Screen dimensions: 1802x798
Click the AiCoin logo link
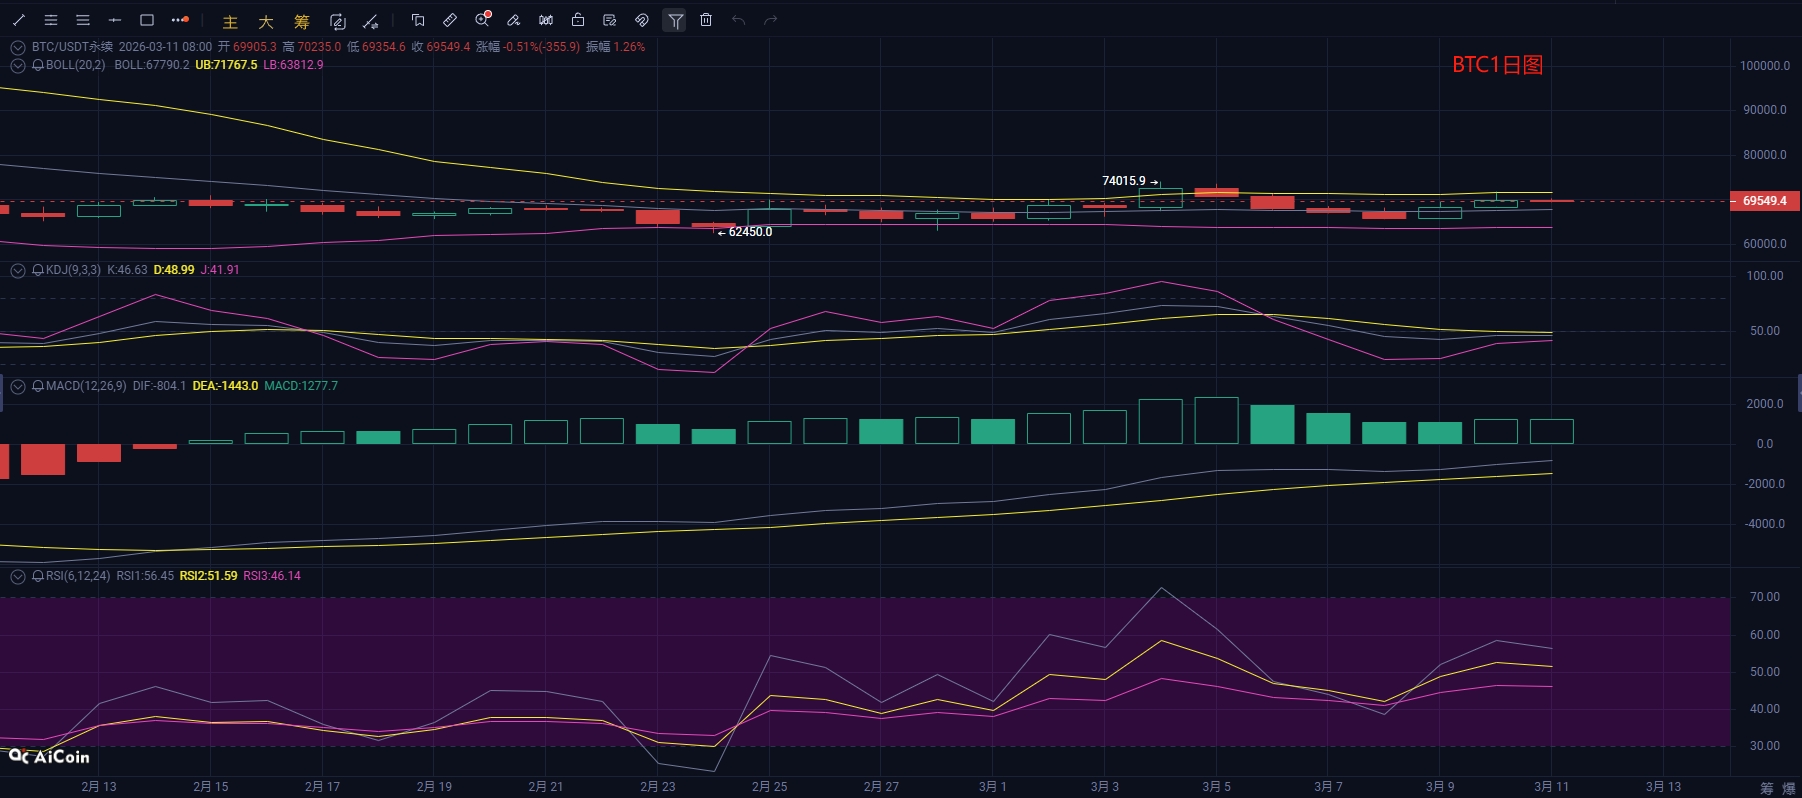(x=49, y=757)
